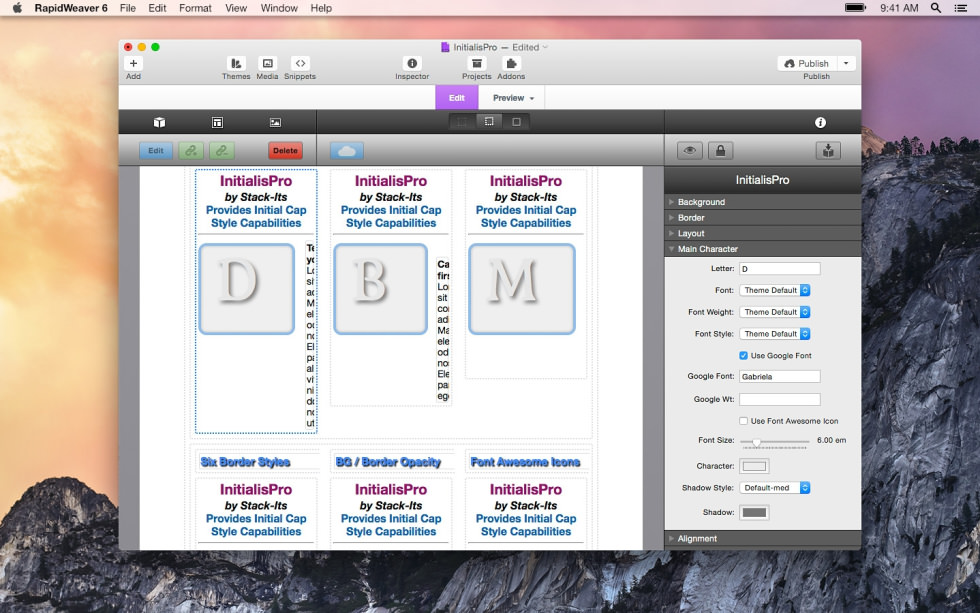980x613 pixels.
Task: Open the Help menu
Action: (x=321, y=8)
